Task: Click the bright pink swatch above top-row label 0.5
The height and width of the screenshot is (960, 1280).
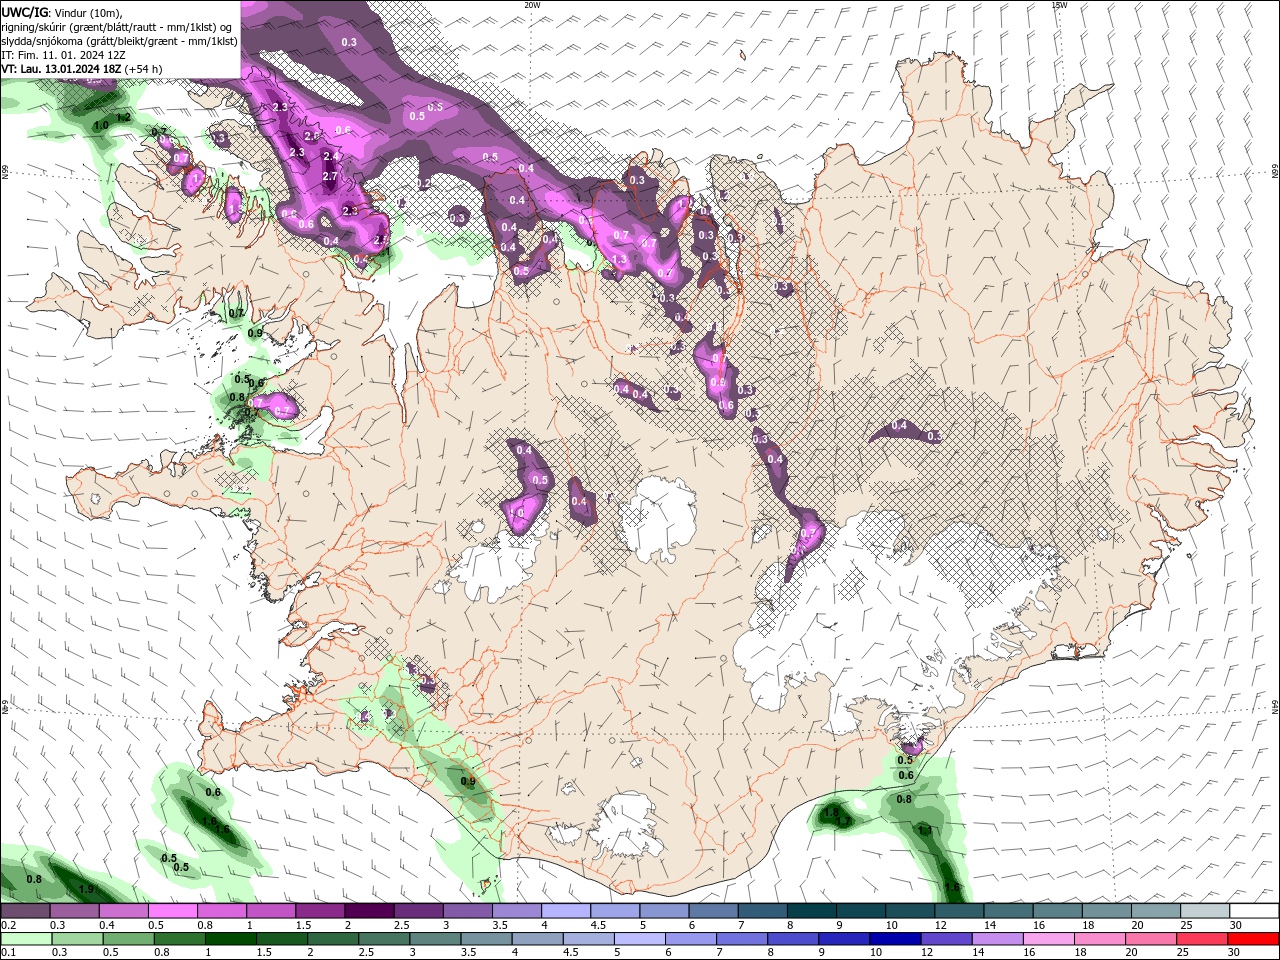Action: pyautogui.click(x=172, y=911)
